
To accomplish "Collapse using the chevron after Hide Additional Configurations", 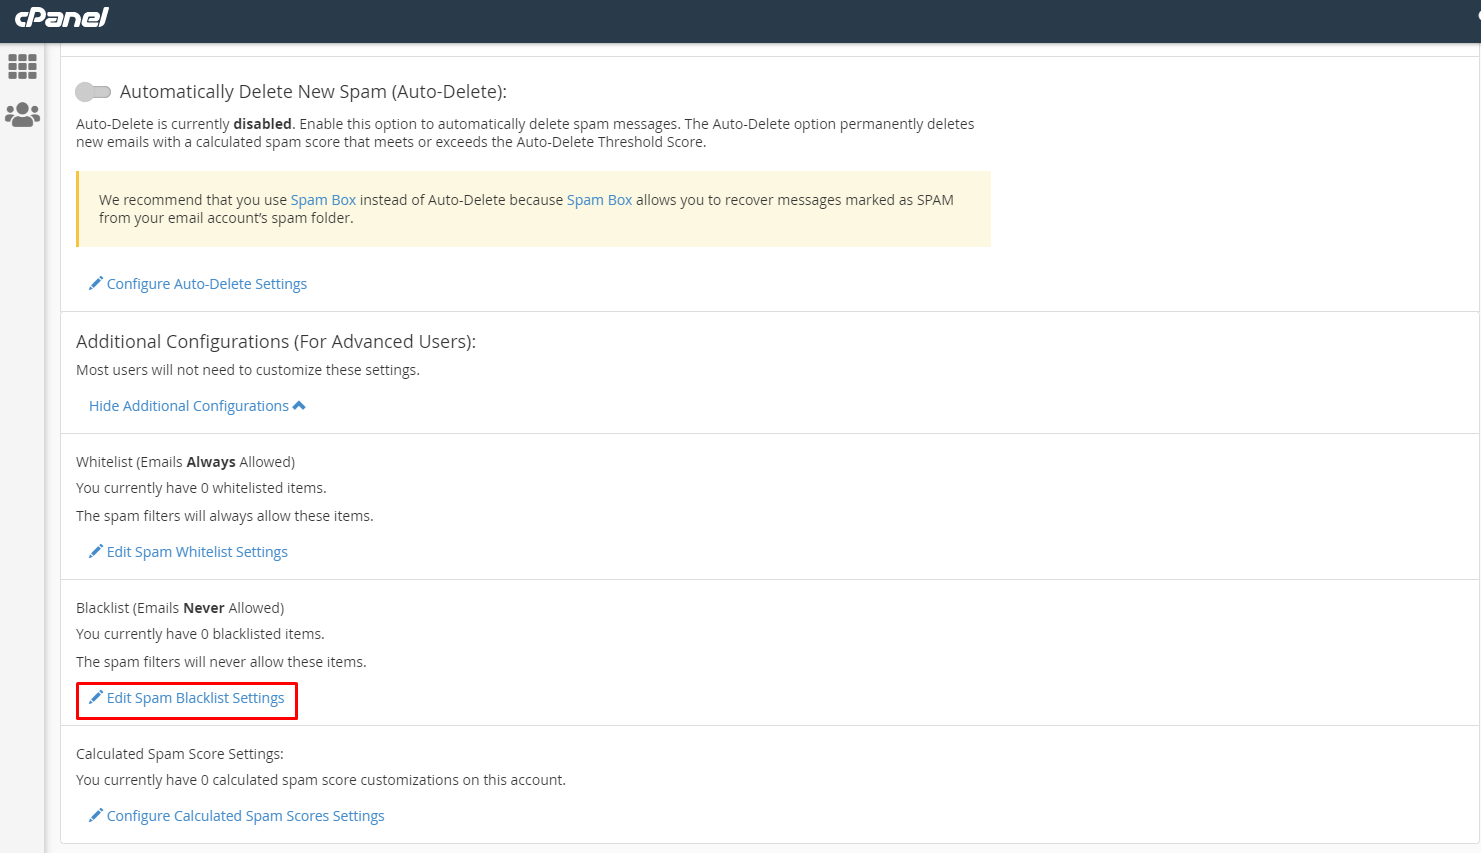I will pyautogui.click(x=299, y=405).
